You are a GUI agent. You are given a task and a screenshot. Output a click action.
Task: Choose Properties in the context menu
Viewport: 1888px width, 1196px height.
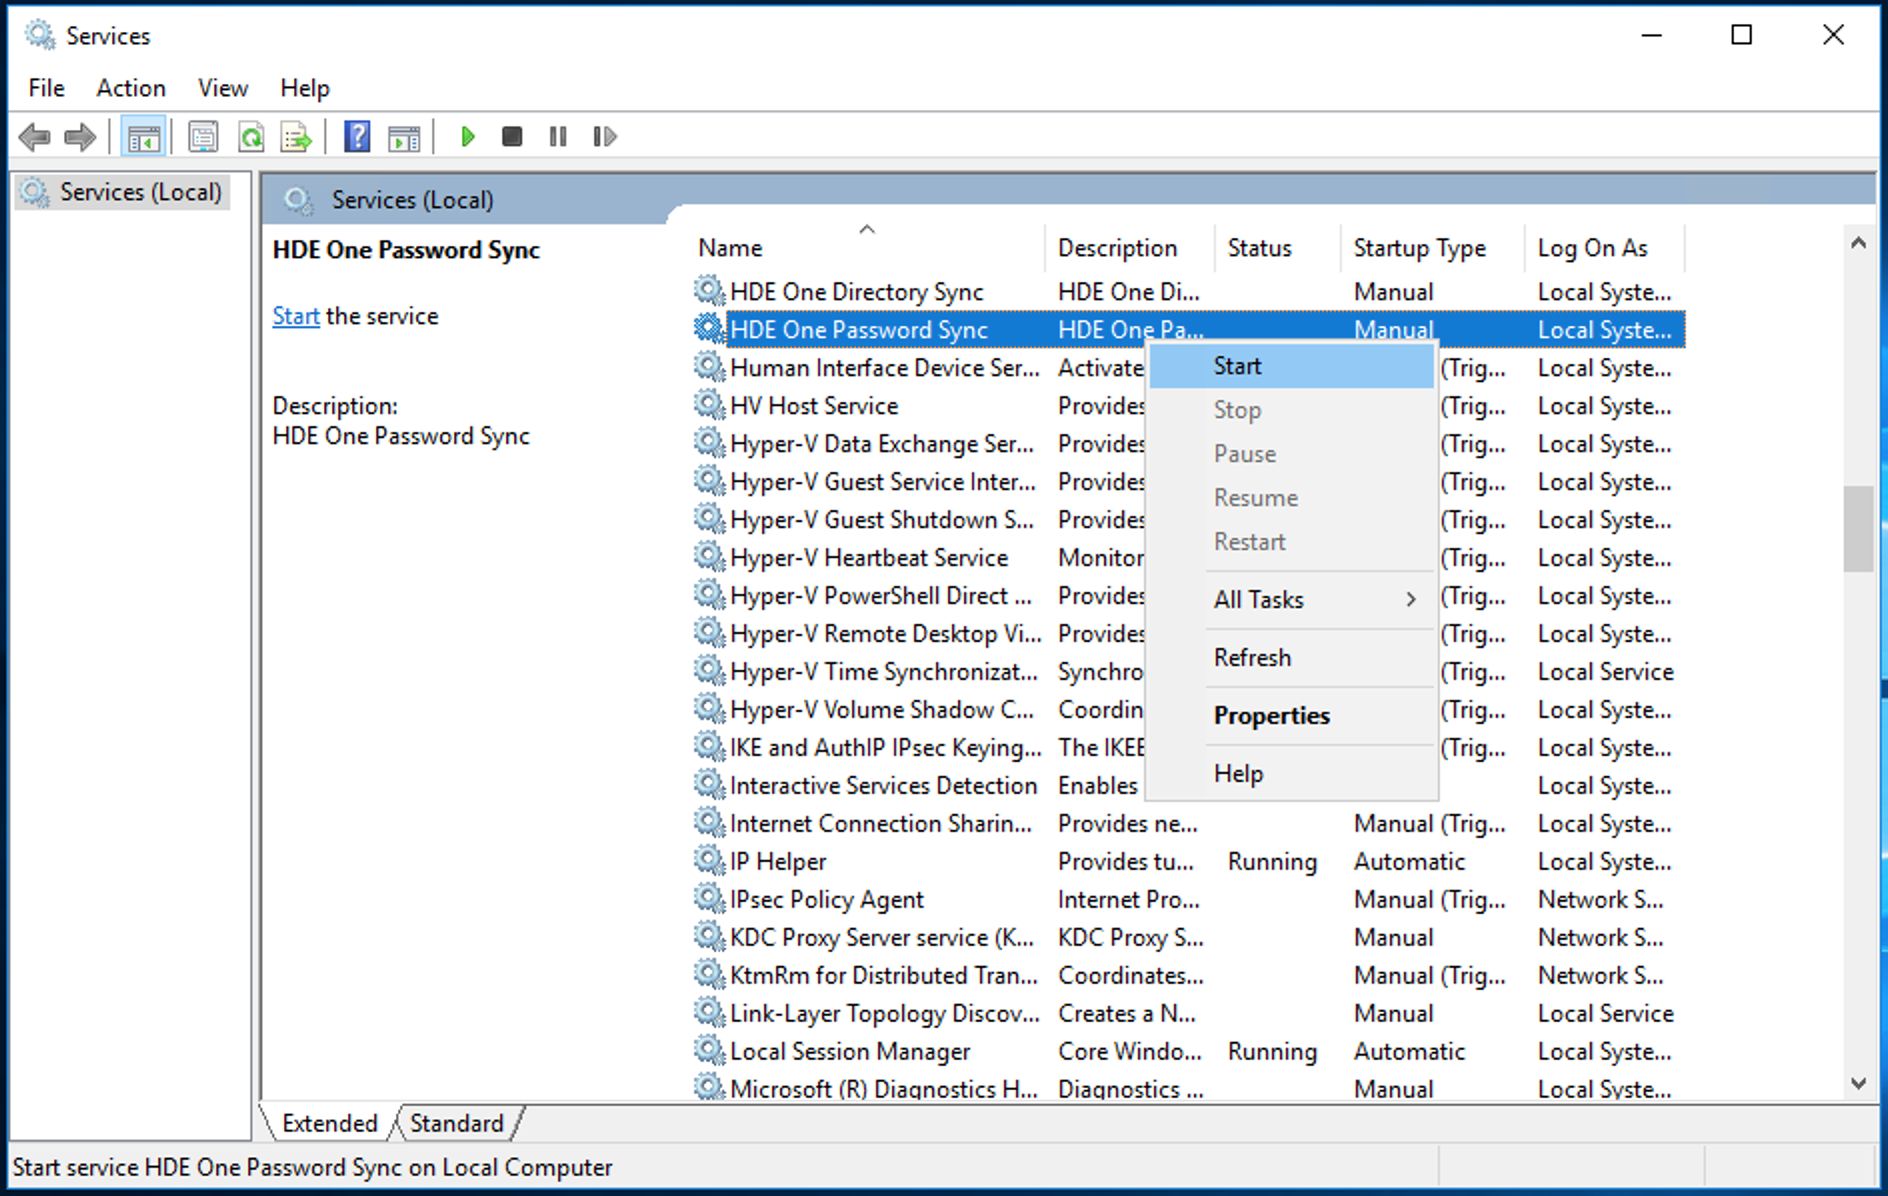[1291, 715]
